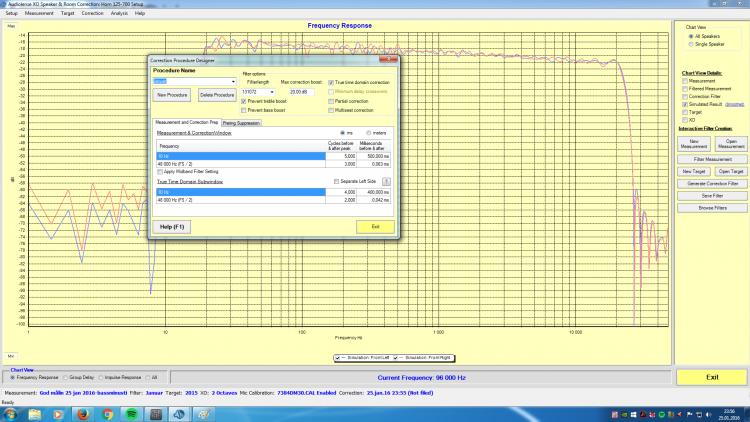Disable the Prevent treble boost checkbox

(245, 101)
